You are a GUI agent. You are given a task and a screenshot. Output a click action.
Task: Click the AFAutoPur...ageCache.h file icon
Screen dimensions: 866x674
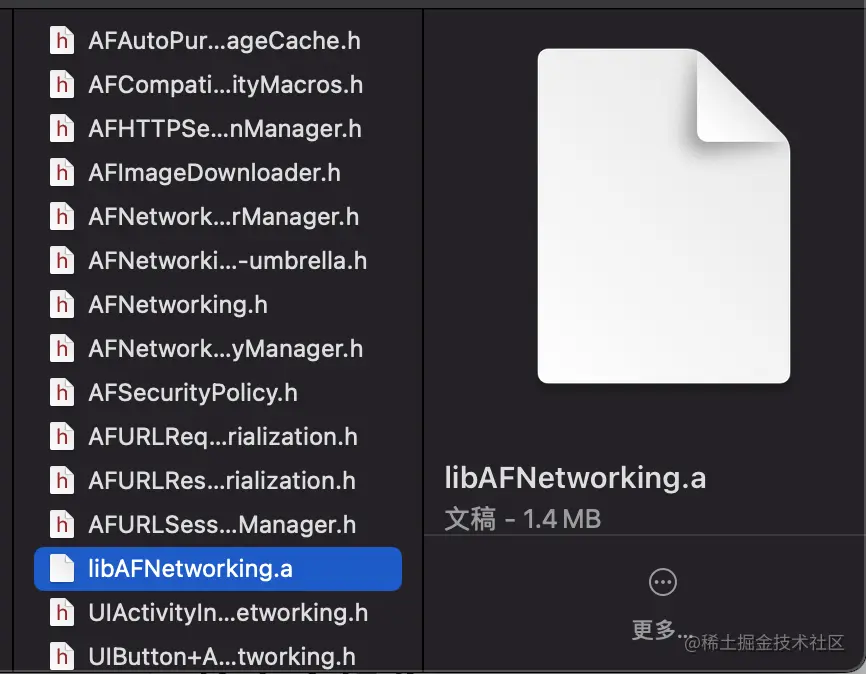62,41
